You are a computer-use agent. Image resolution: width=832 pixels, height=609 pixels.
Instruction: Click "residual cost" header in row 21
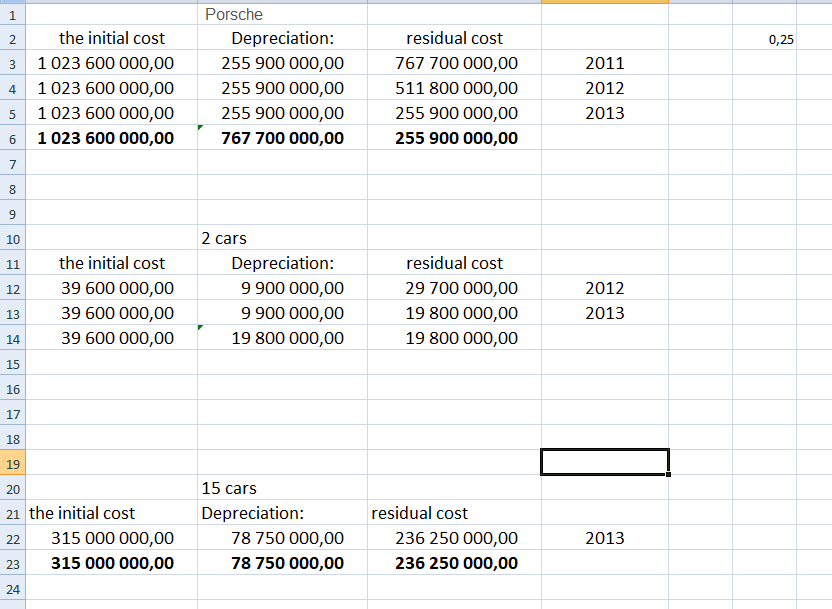pos(419,513)
